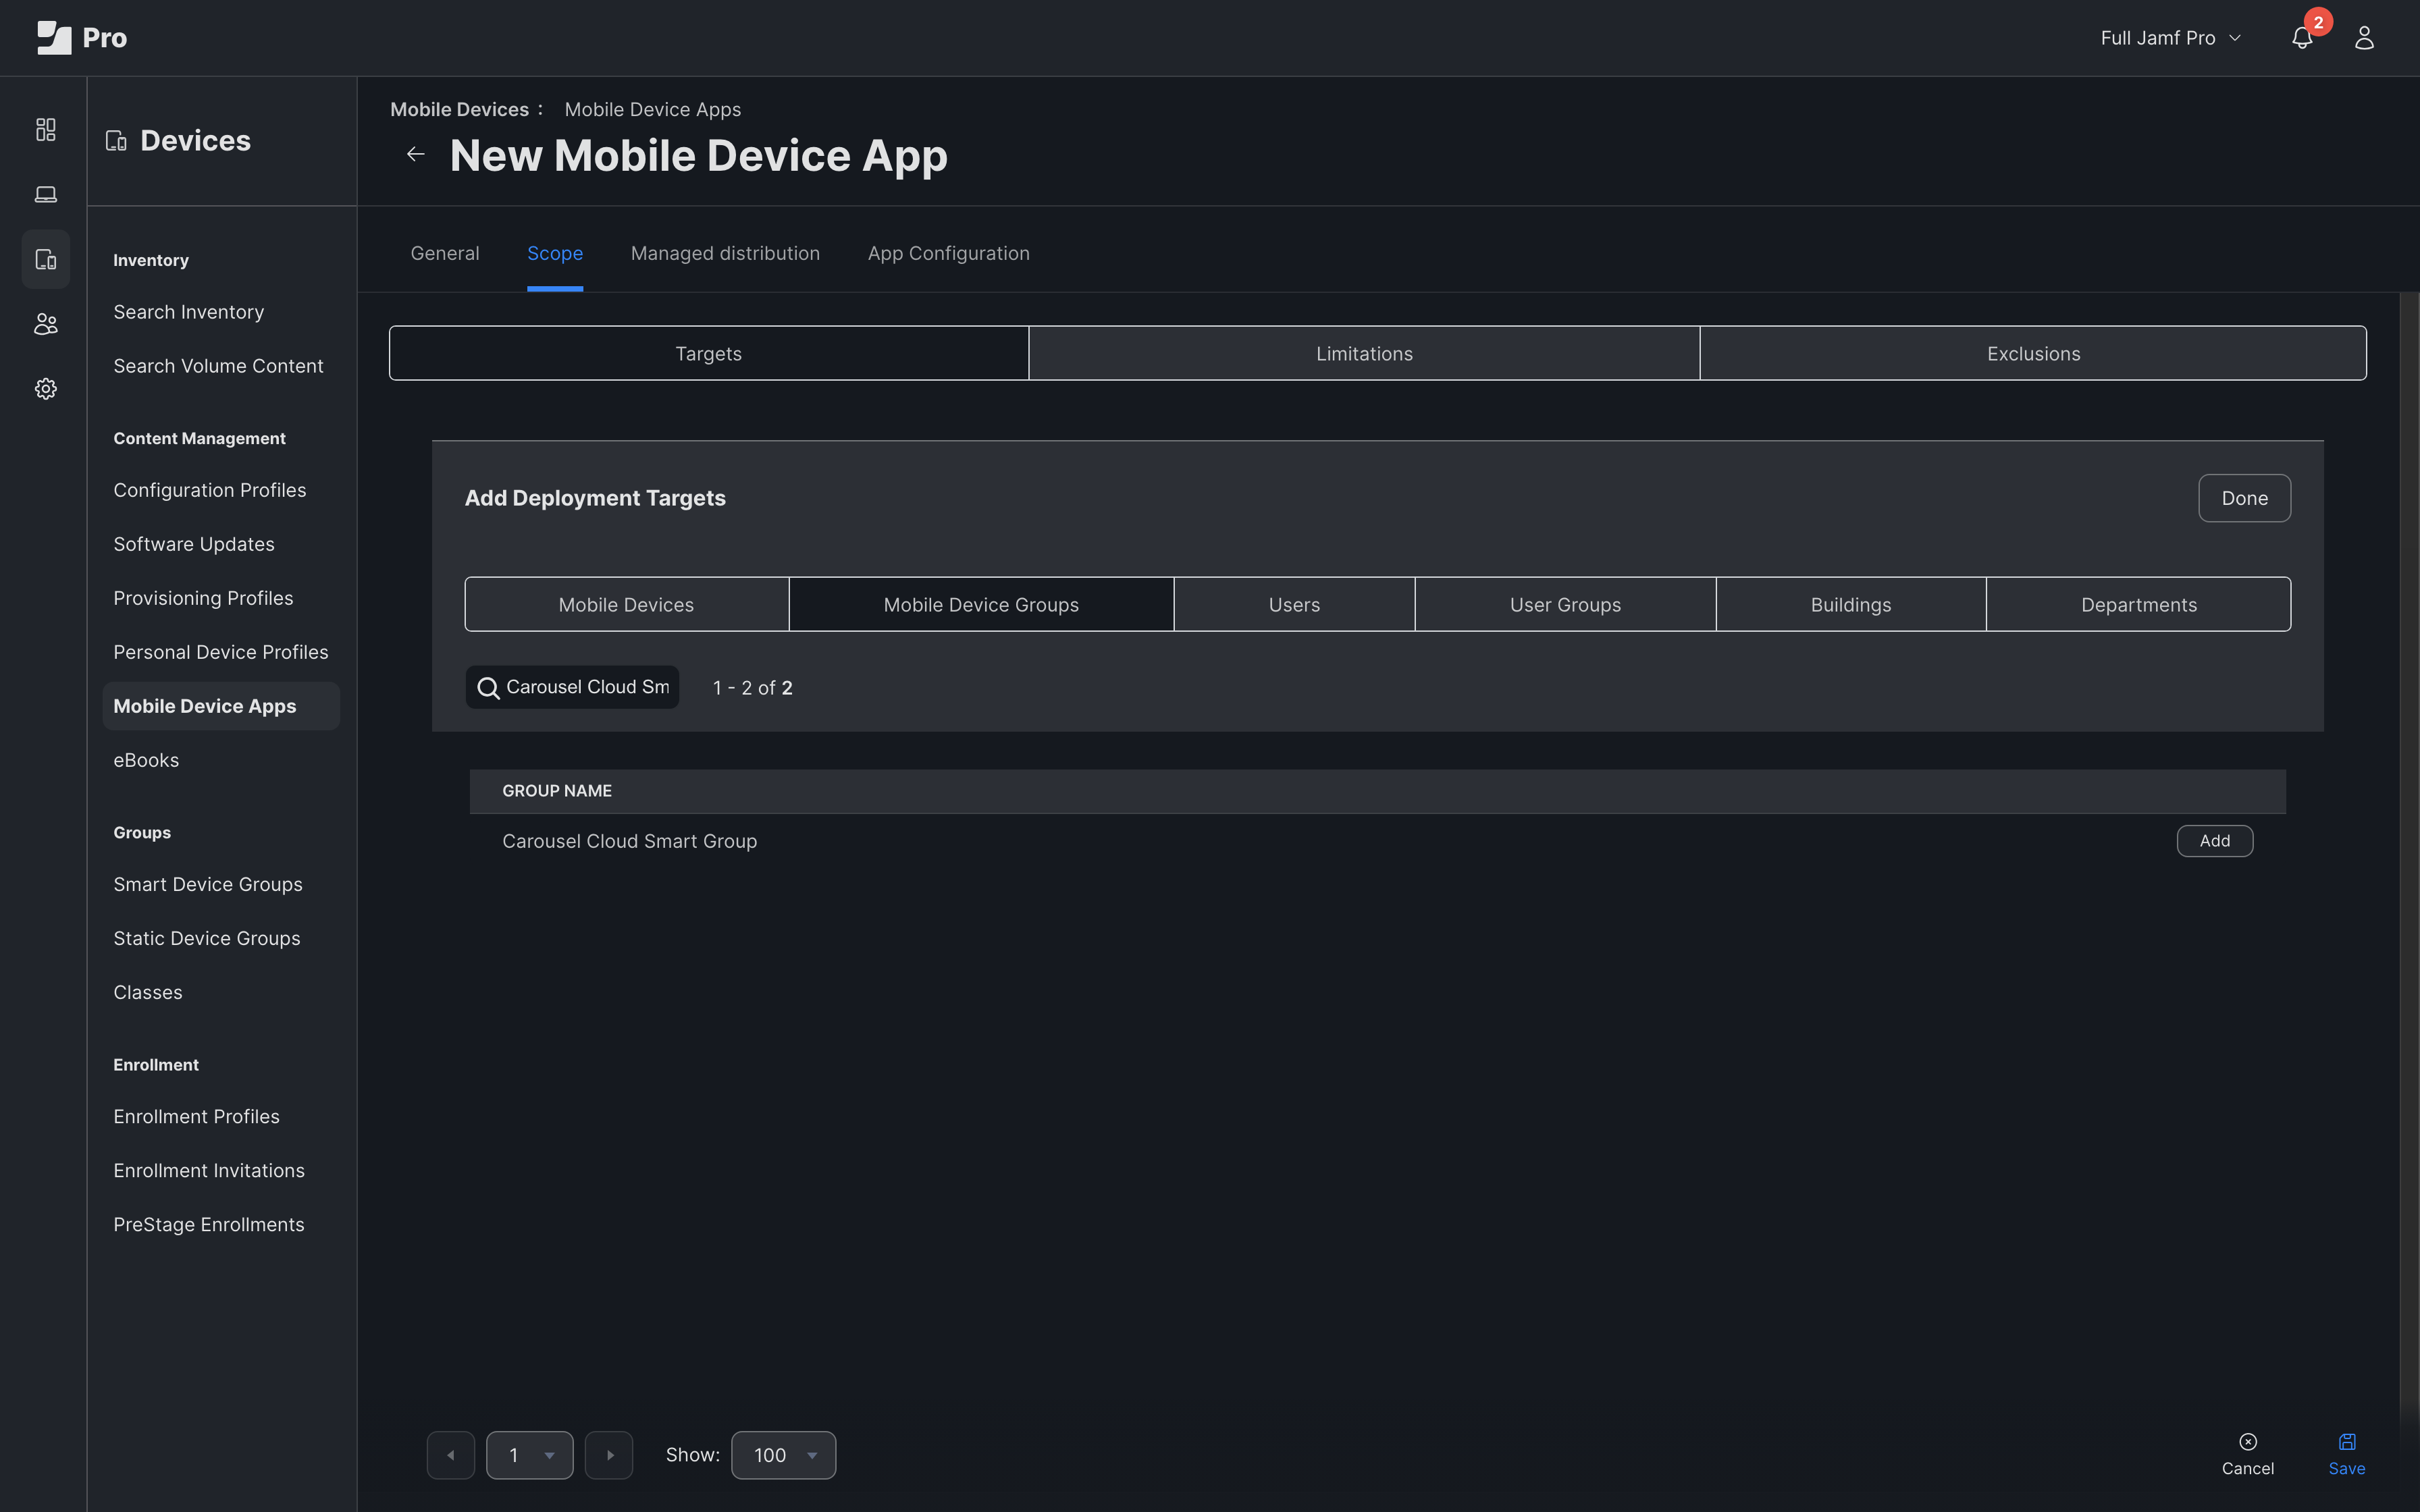The image size is (2420, 1512).
Task: Select the Users target type
Action: [1294, 604]
